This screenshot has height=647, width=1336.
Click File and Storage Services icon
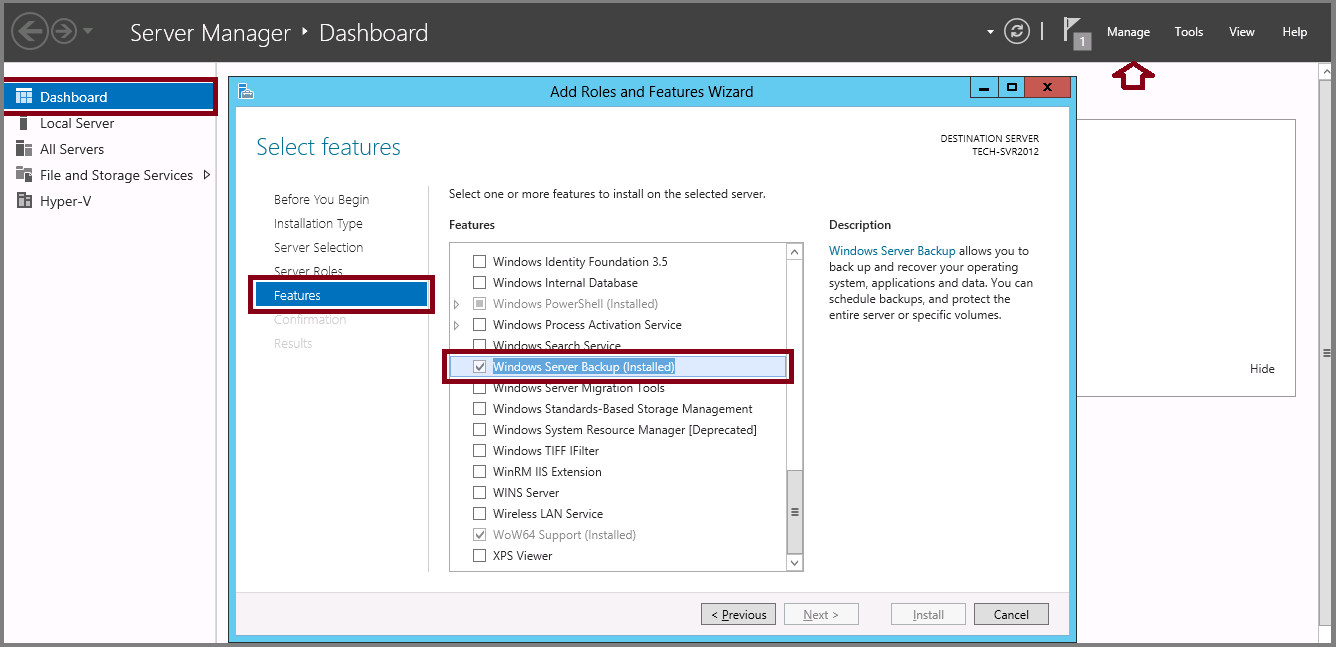coord(24,175)
